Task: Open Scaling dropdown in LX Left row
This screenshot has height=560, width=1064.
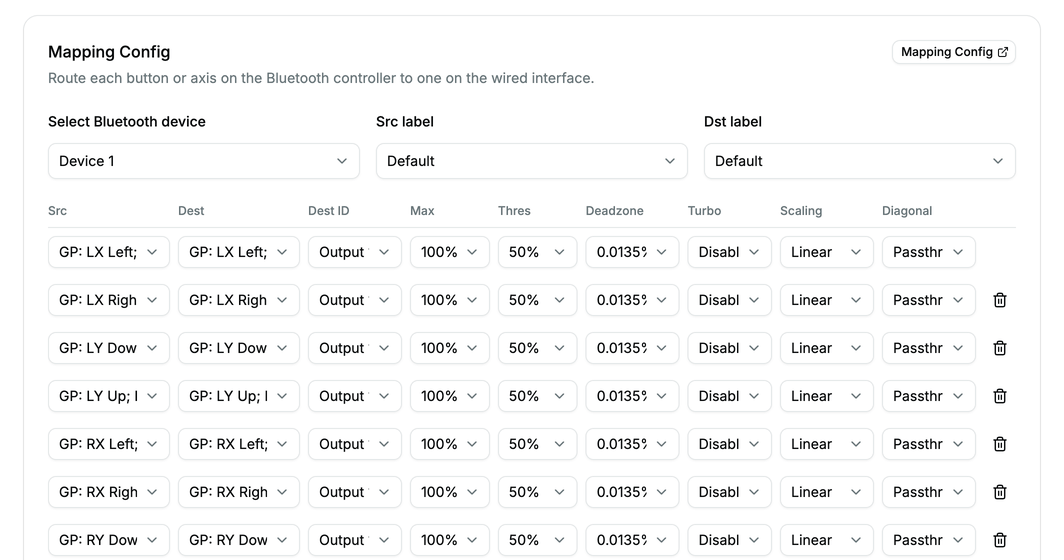Action: [x=826, y=252]
